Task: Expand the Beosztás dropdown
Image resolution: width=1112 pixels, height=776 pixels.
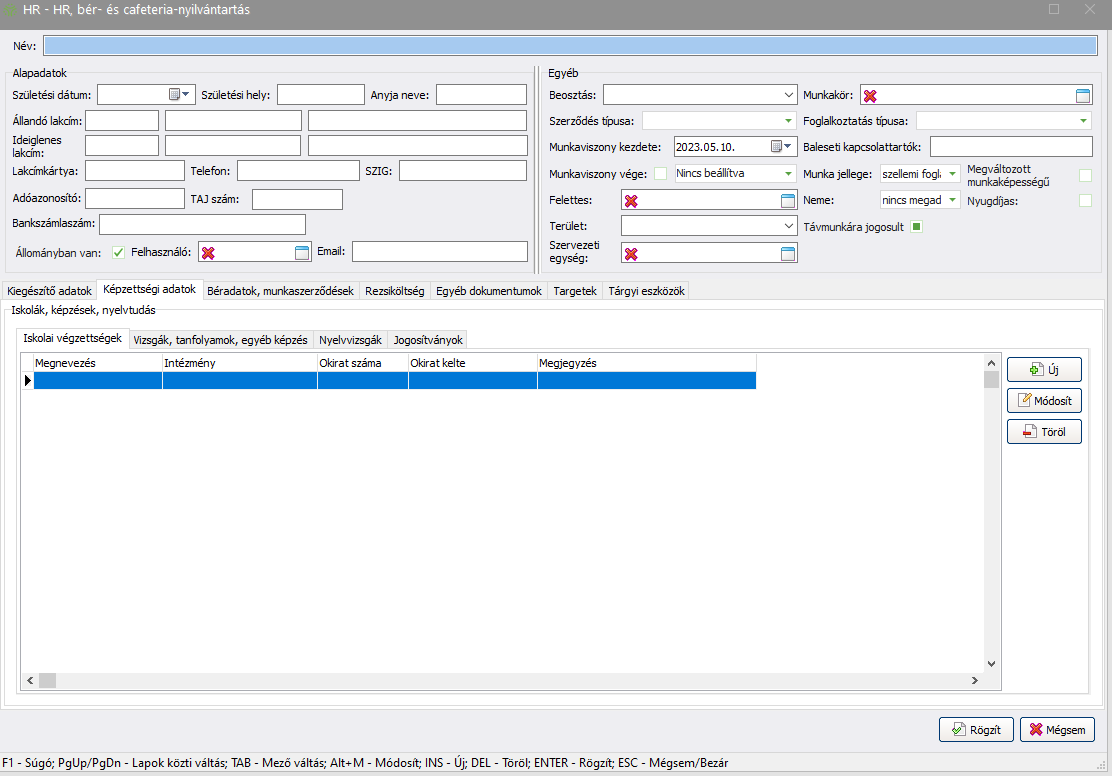Action: coord(789,95)
